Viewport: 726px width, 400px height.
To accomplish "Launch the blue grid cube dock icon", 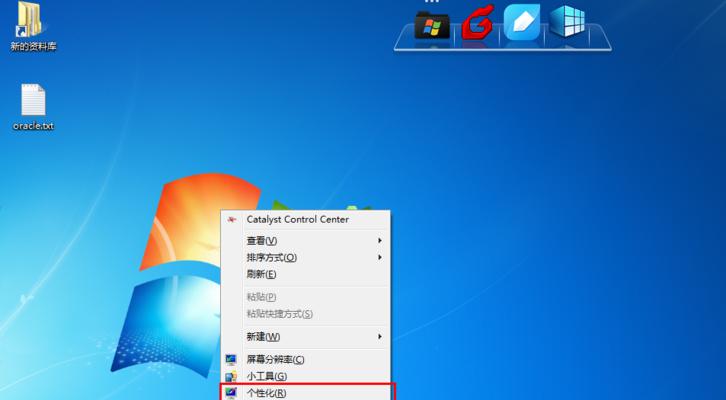I will 567,21.
